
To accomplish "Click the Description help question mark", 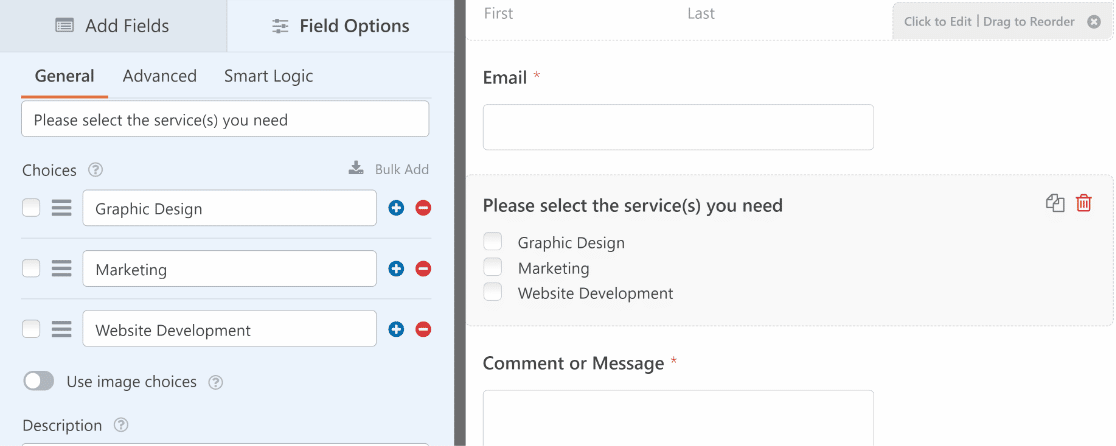I will pyautogui.click(x=121, y=425).
